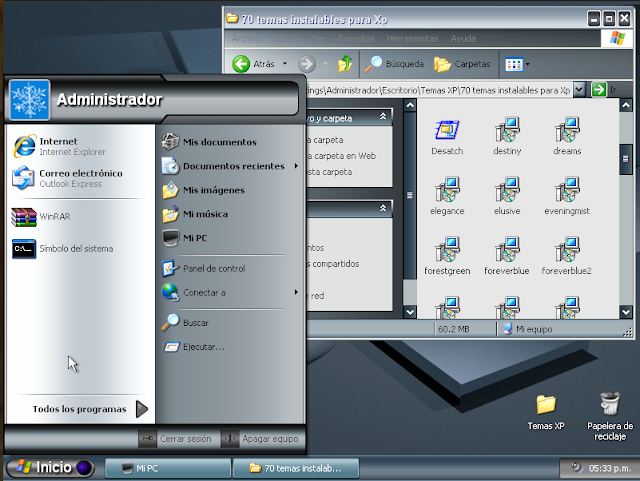Click the Atrás back button

click(x=253, y=64)
